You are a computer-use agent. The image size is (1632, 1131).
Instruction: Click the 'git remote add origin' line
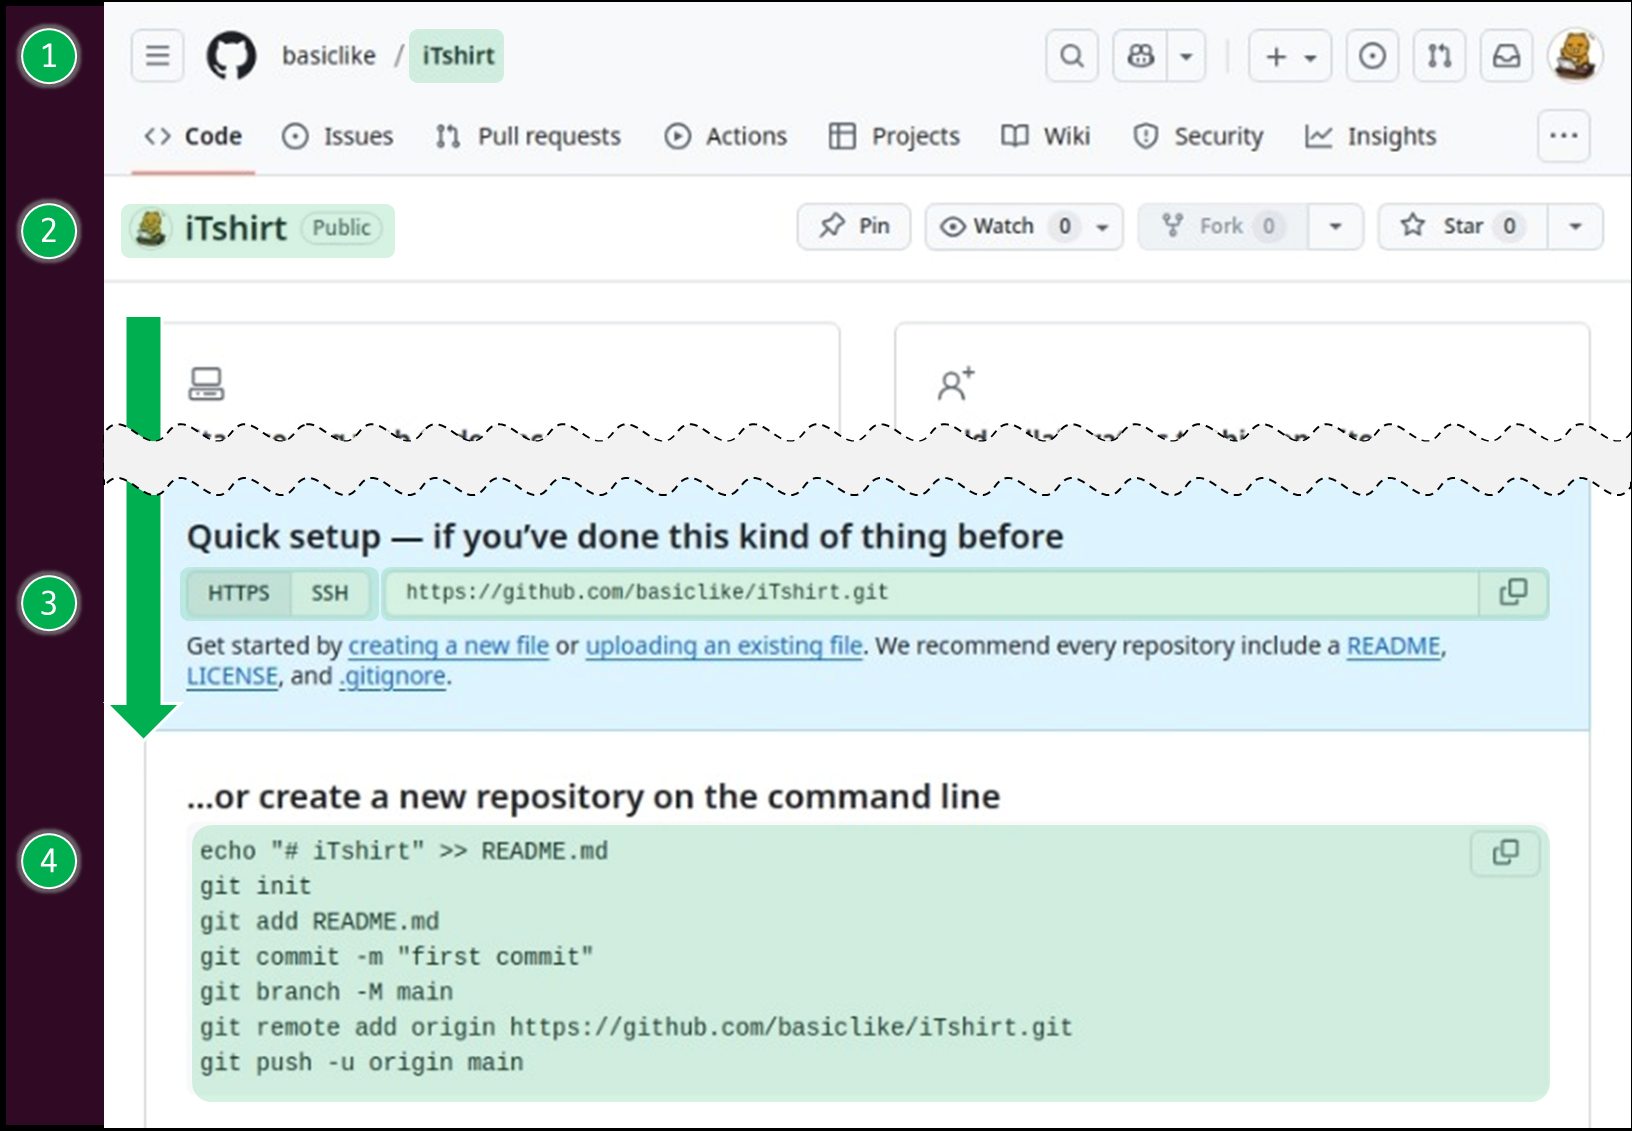click(636, 1028)
